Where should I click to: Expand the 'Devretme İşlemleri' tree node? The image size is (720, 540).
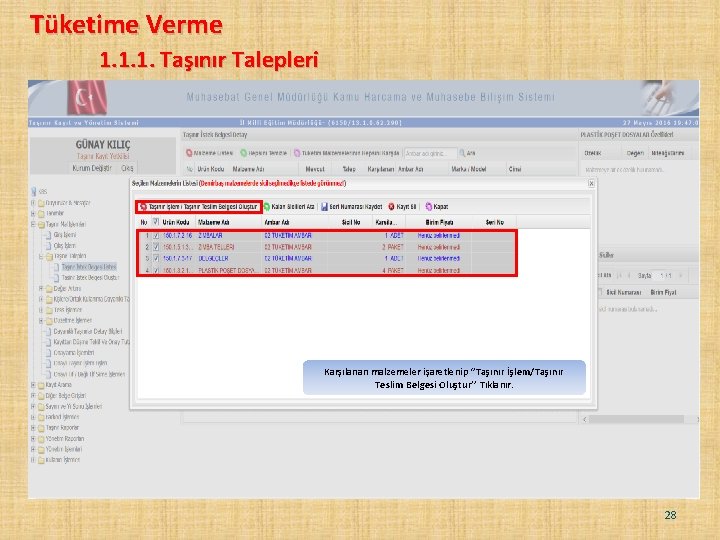click(41, 321)
